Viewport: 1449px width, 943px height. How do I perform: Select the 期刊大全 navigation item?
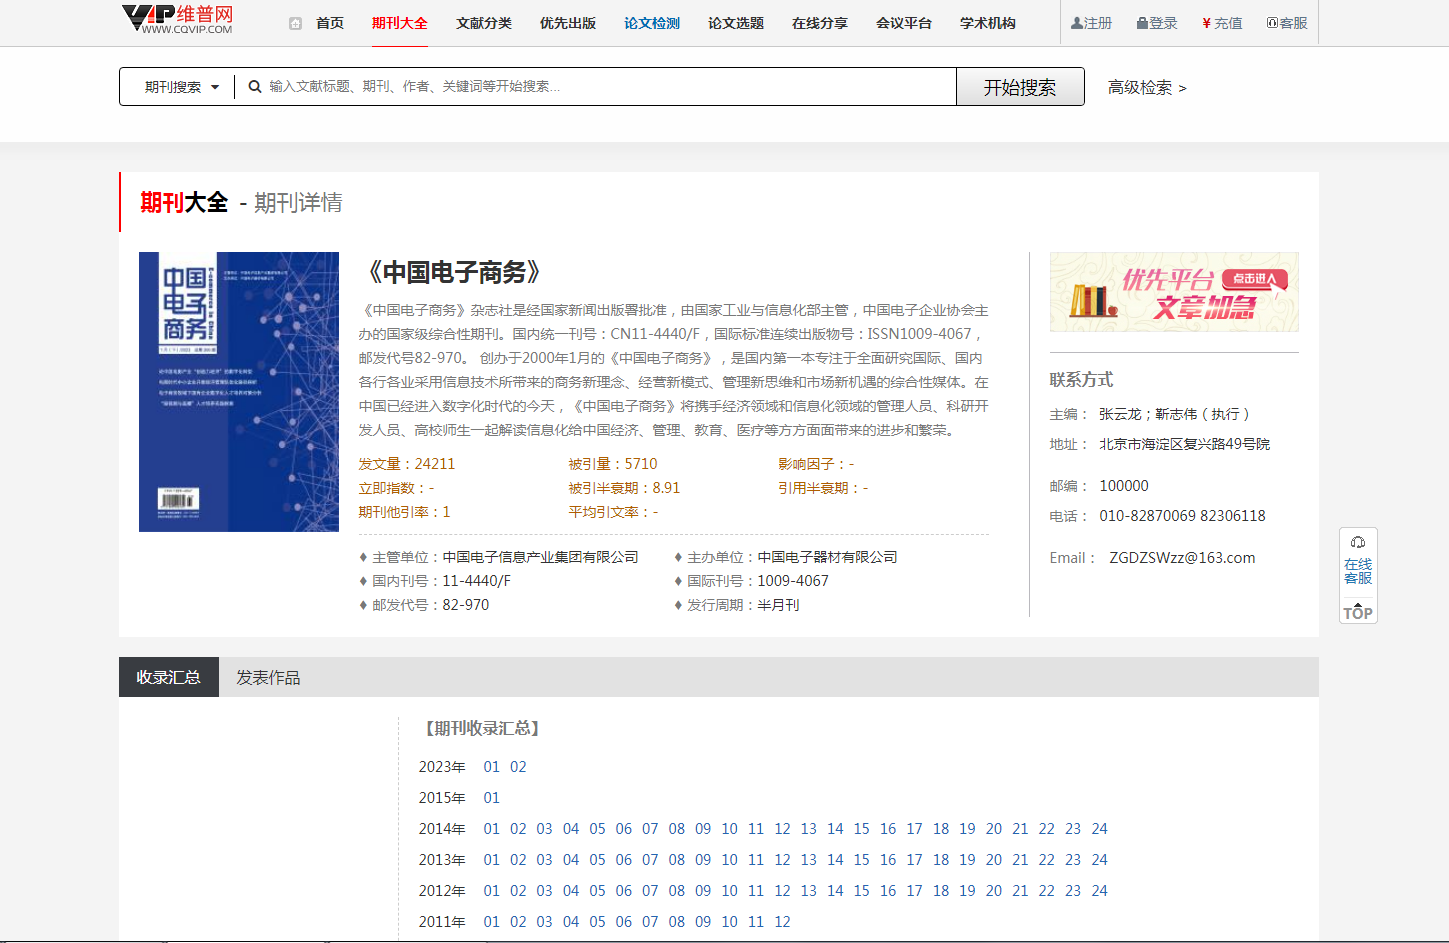(400, 23)
